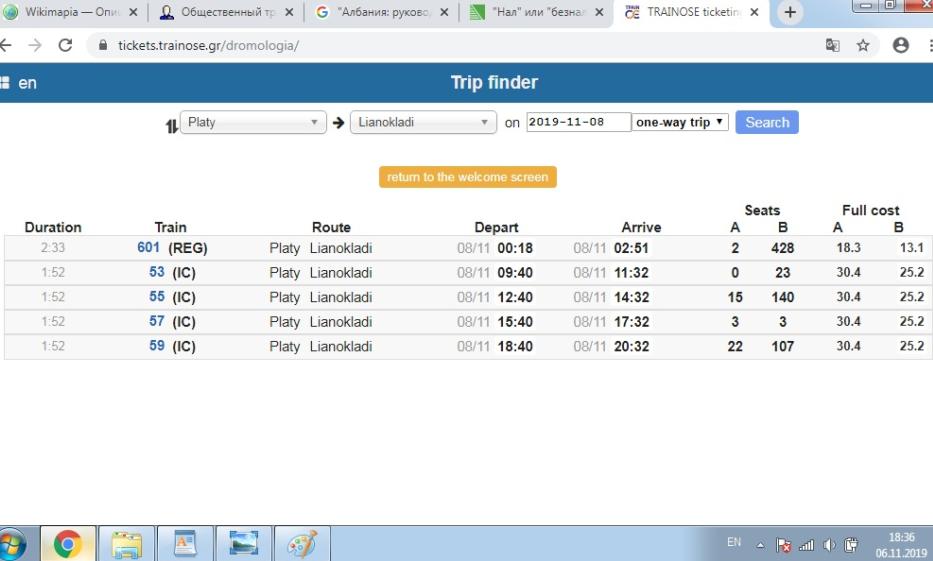Open the Chrome profile avatar icon
Image resolution: width=933 pixels, height=561 pixels.
pos(901,45)
